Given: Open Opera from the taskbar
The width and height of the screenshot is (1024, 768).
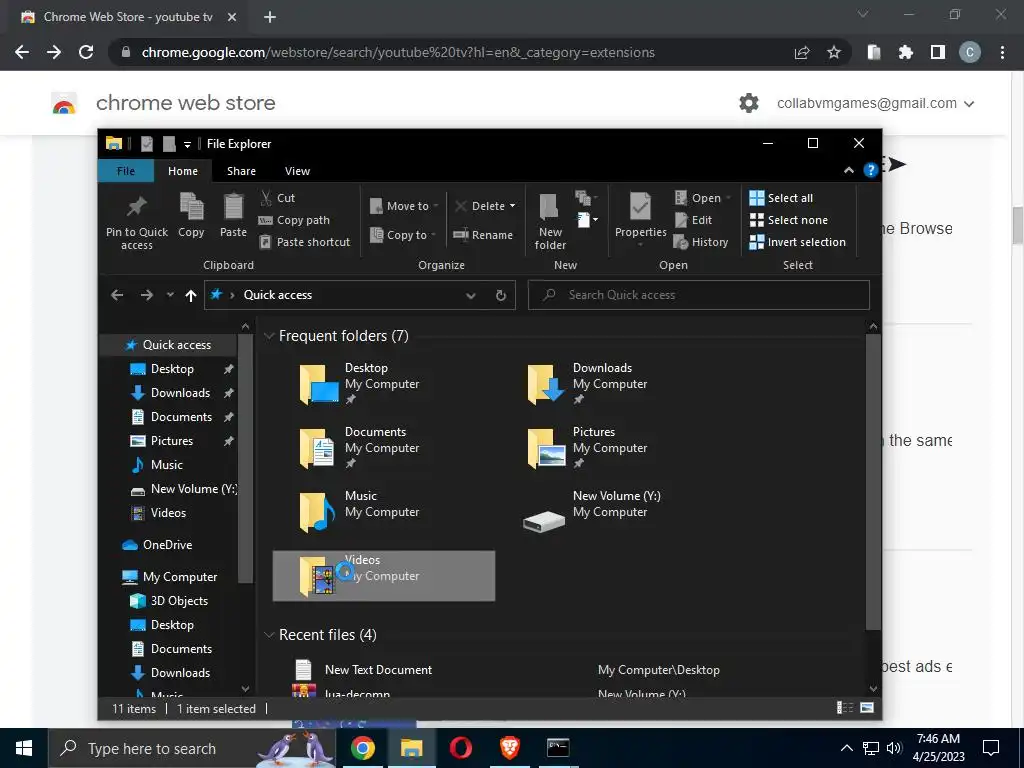Looking at the screenshot, I should coord(460,748).
